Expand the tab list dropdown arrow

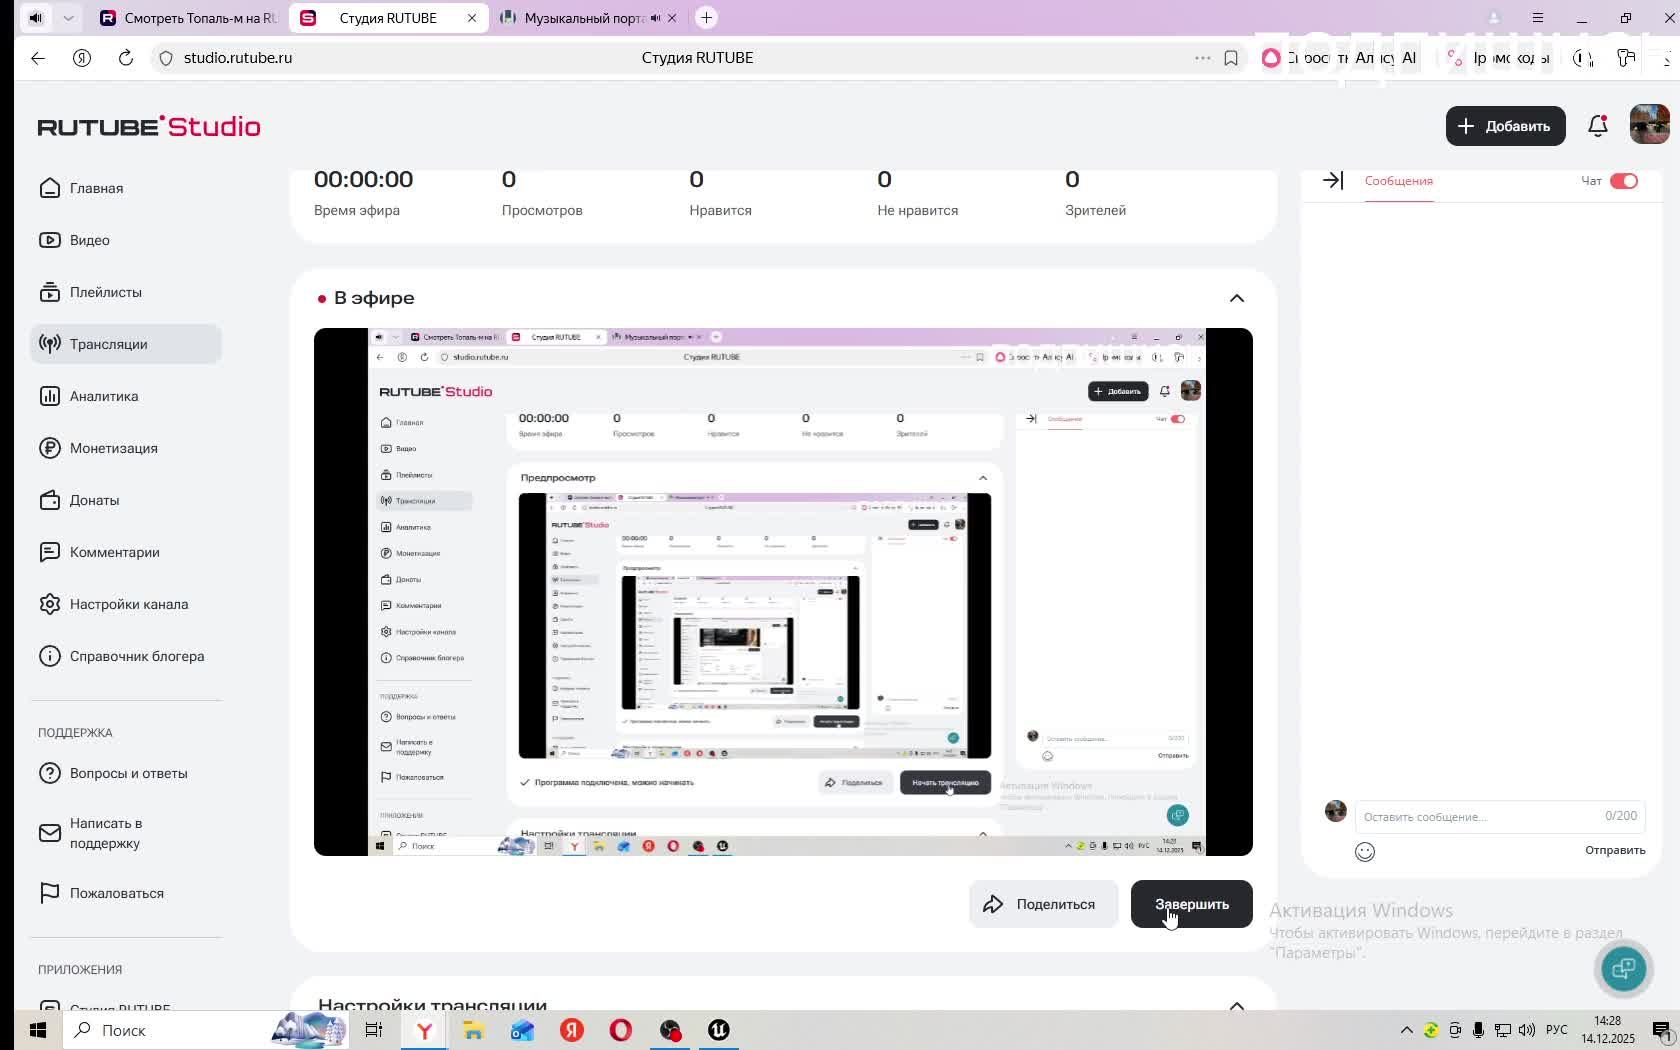(x=68, y=18)
